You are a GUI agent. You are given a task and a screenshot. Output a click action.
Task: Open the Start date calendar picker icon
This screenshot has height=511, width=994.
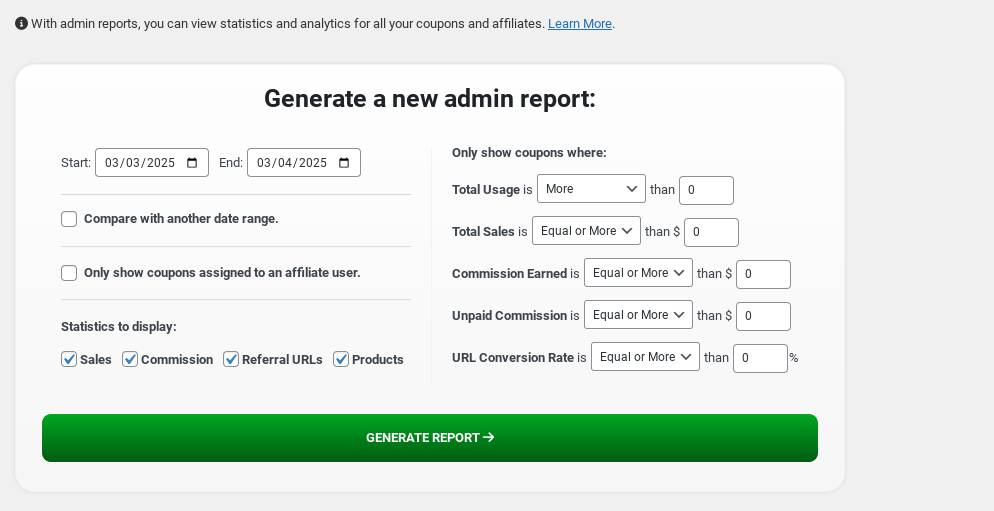click(x=192, y=163)
